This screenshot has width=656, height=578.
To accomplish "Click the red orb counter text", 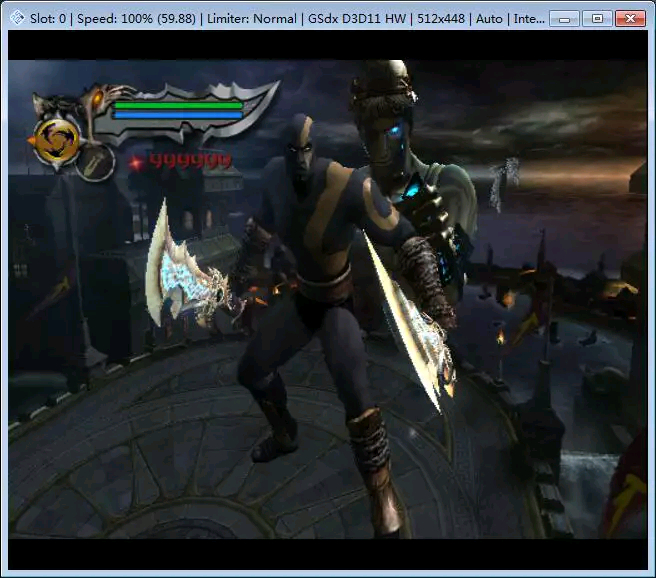I will [190, 160].
